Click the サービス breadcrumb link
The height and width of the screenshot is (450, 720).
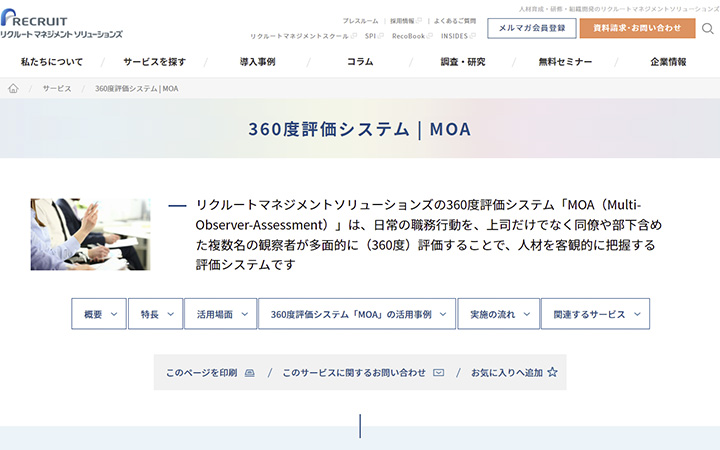click(x=57, y=89)
